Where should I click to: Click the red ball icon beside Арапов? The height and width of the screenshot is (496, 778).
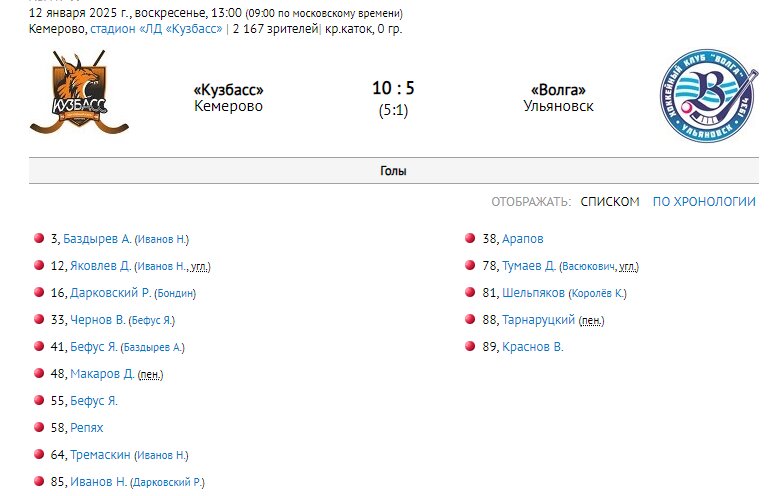(470, 238)
